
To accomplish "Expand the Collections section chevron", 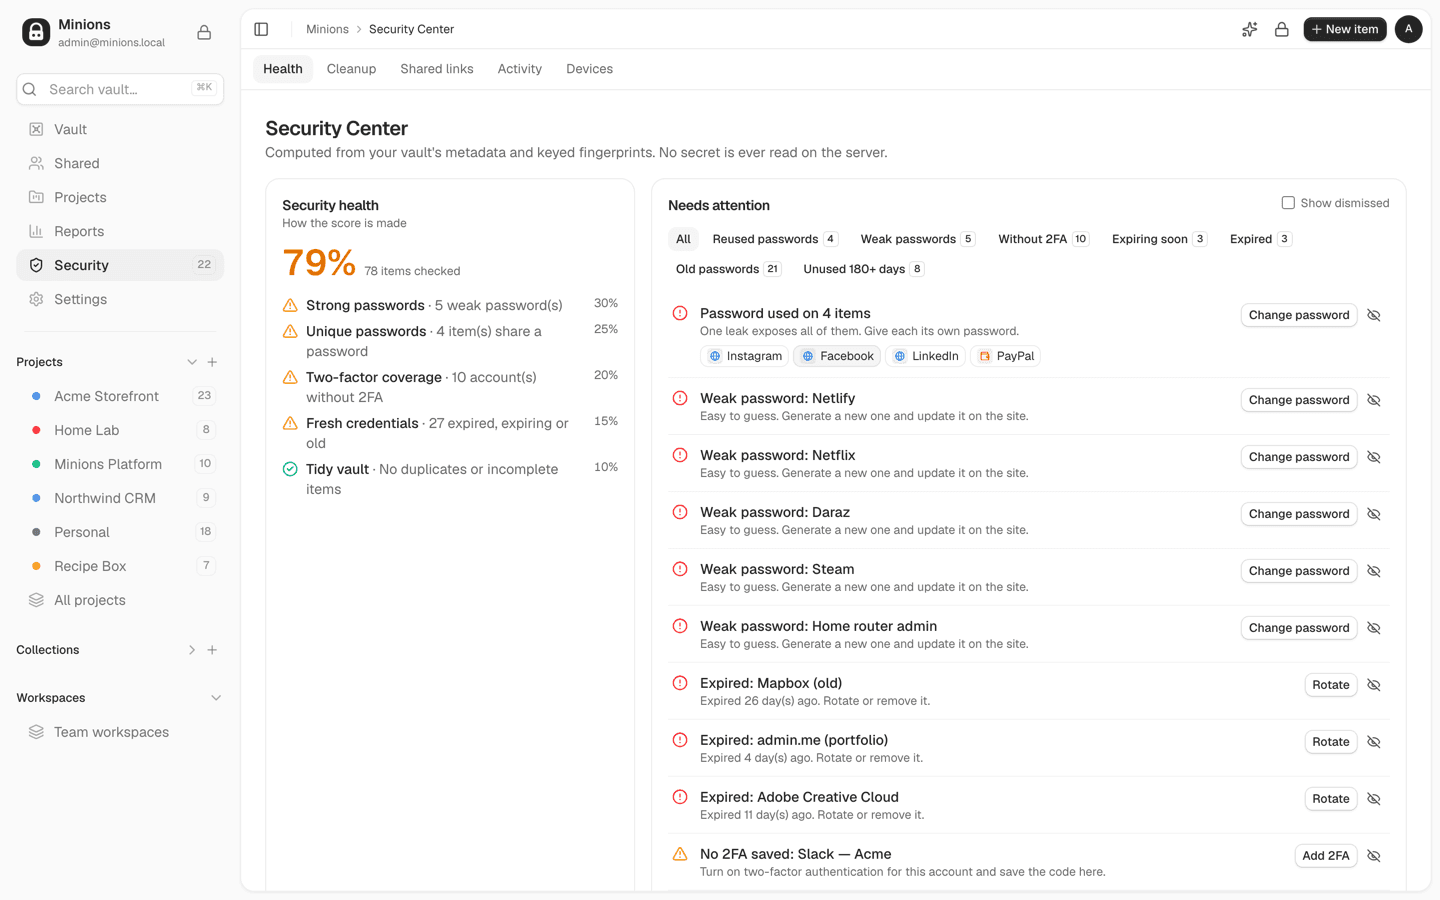I will tap(192, 650).
